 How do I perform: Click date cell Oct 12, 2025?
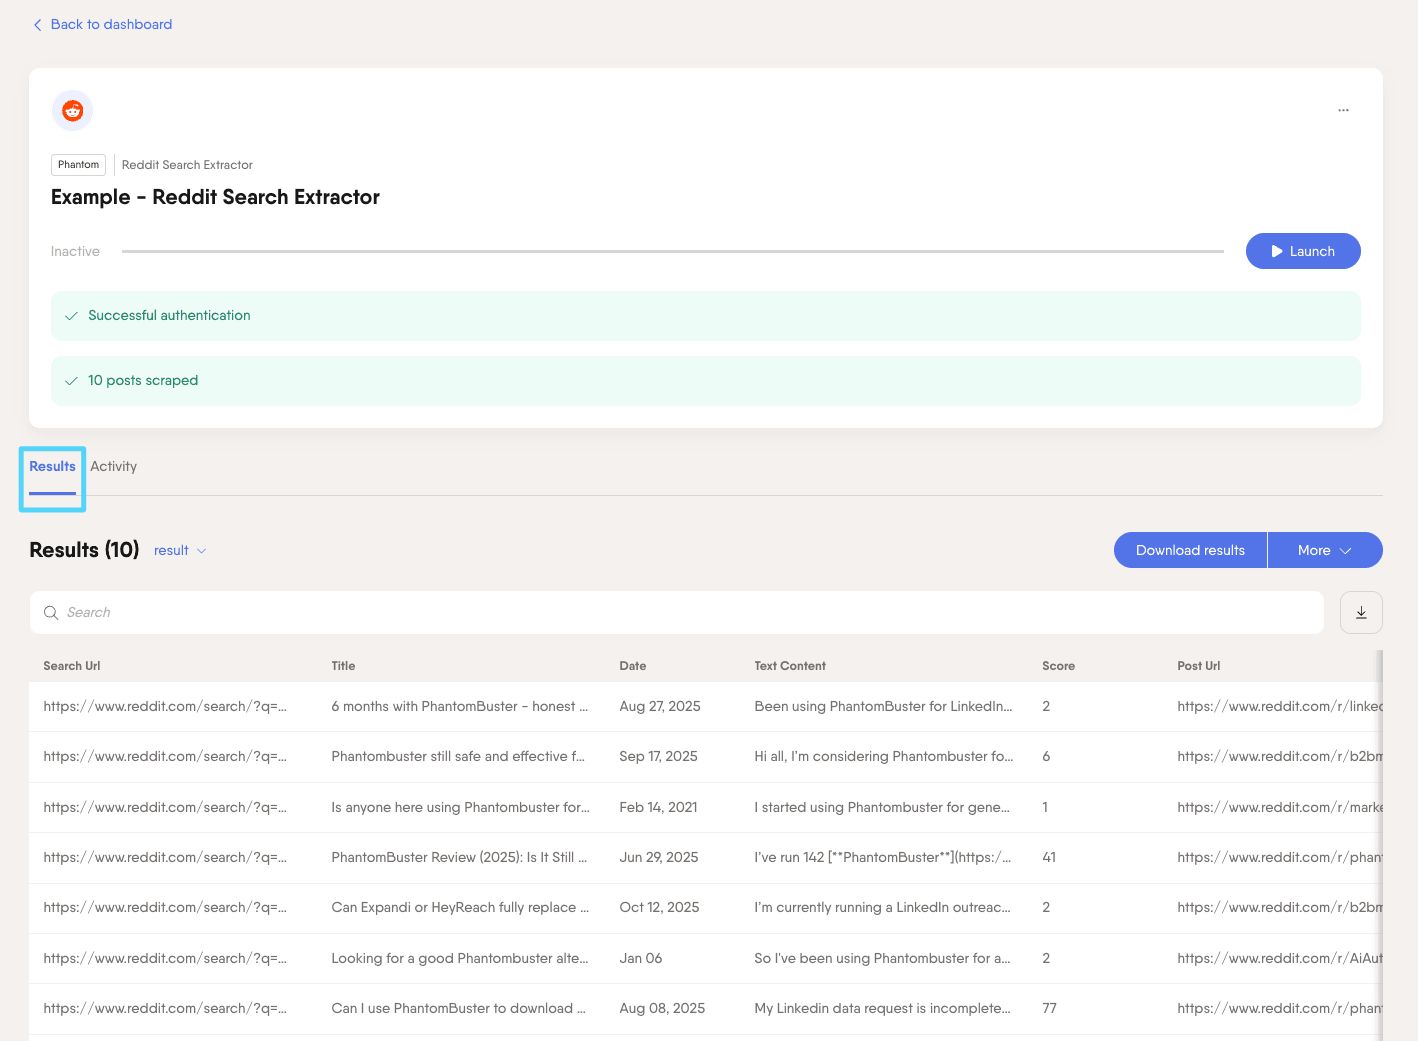pos(659,908)
